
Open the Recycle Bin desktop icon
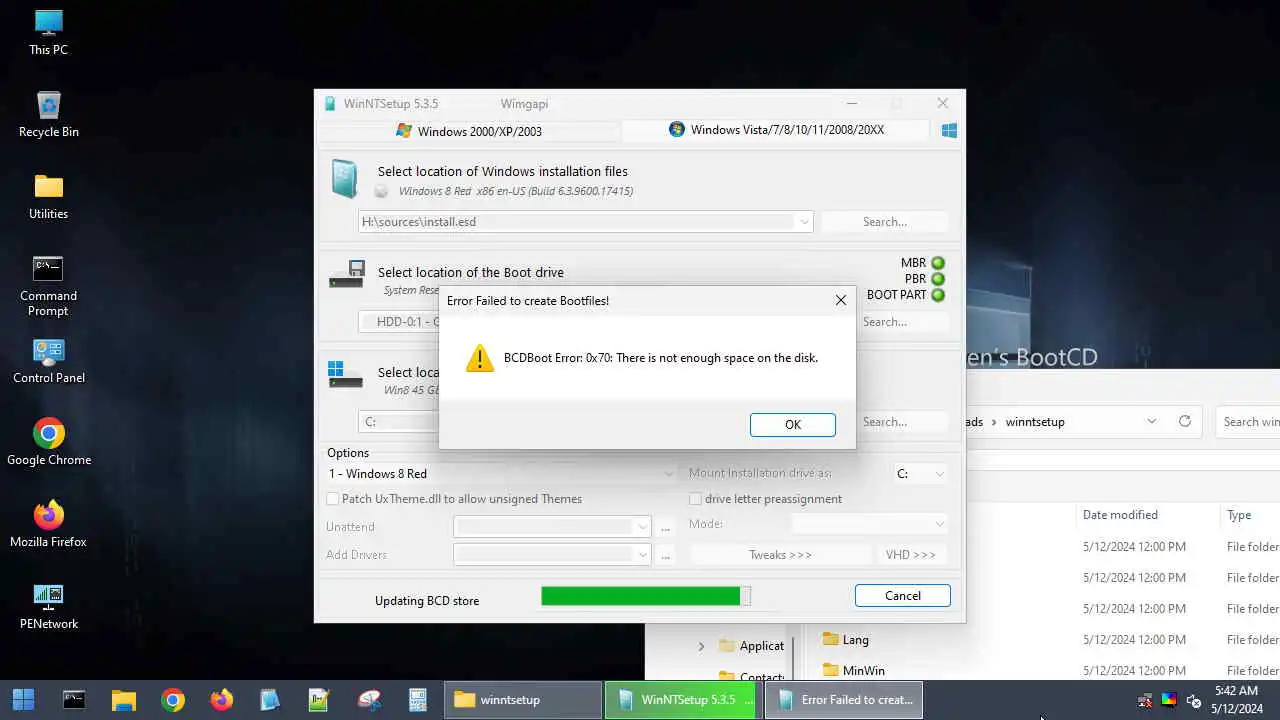pyautogui.click(x=48, y=114)
